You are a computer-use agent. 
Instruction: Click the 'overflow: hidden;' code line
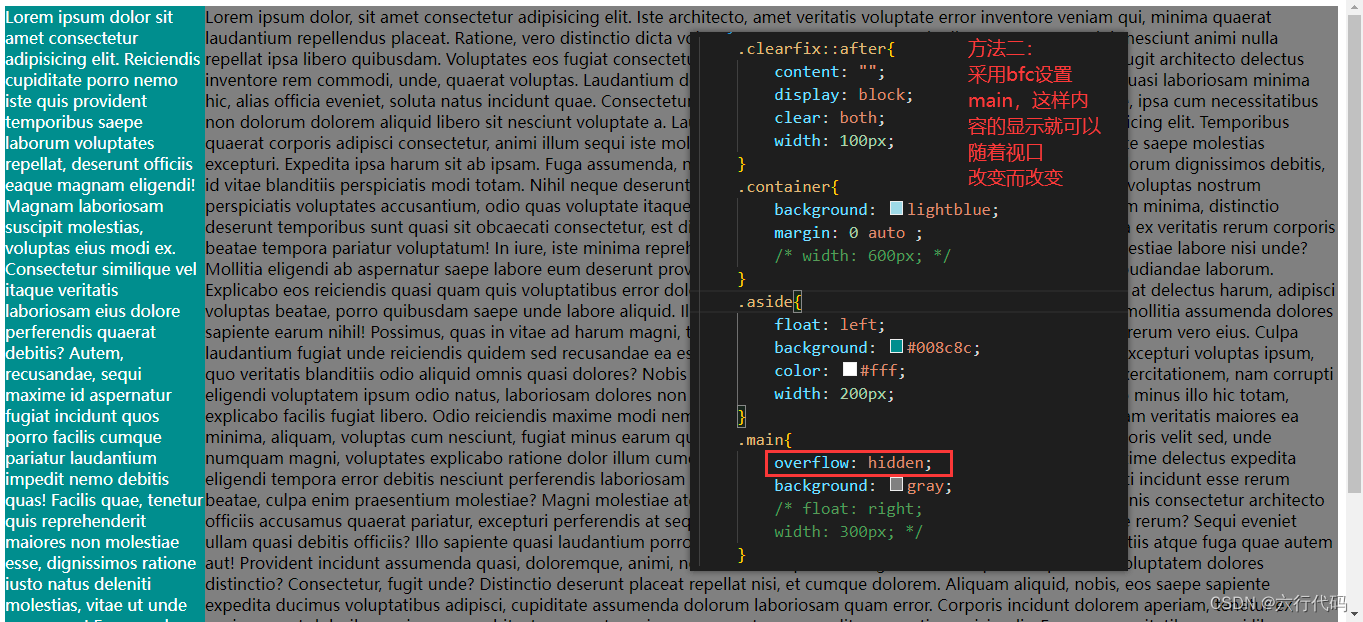tap(853, 463)
